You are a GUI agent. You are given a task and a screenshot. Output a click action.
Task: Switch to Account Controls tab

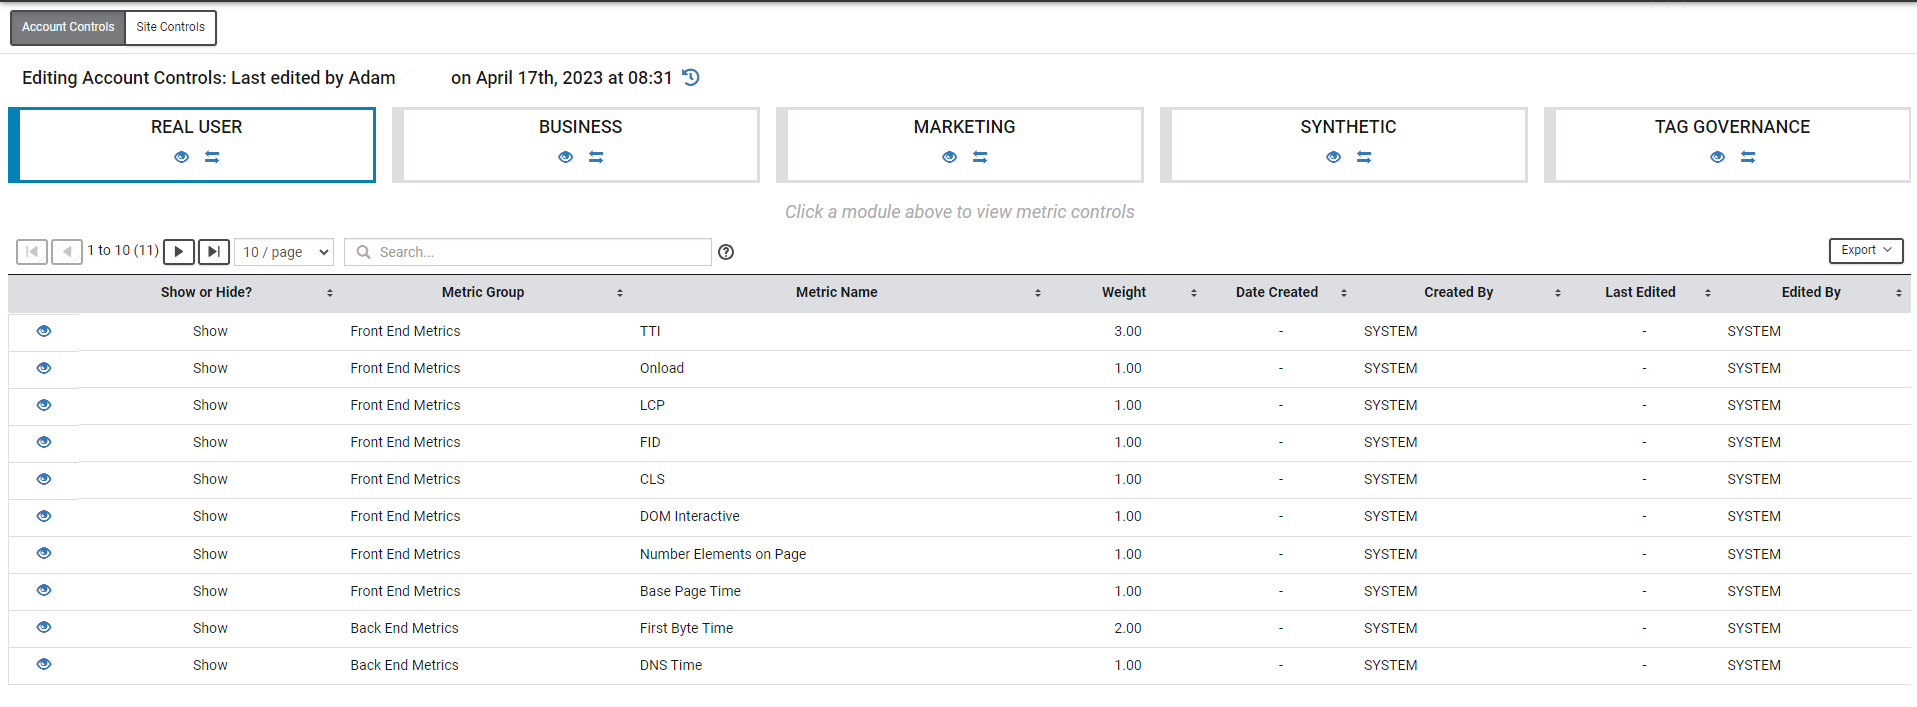68,27
